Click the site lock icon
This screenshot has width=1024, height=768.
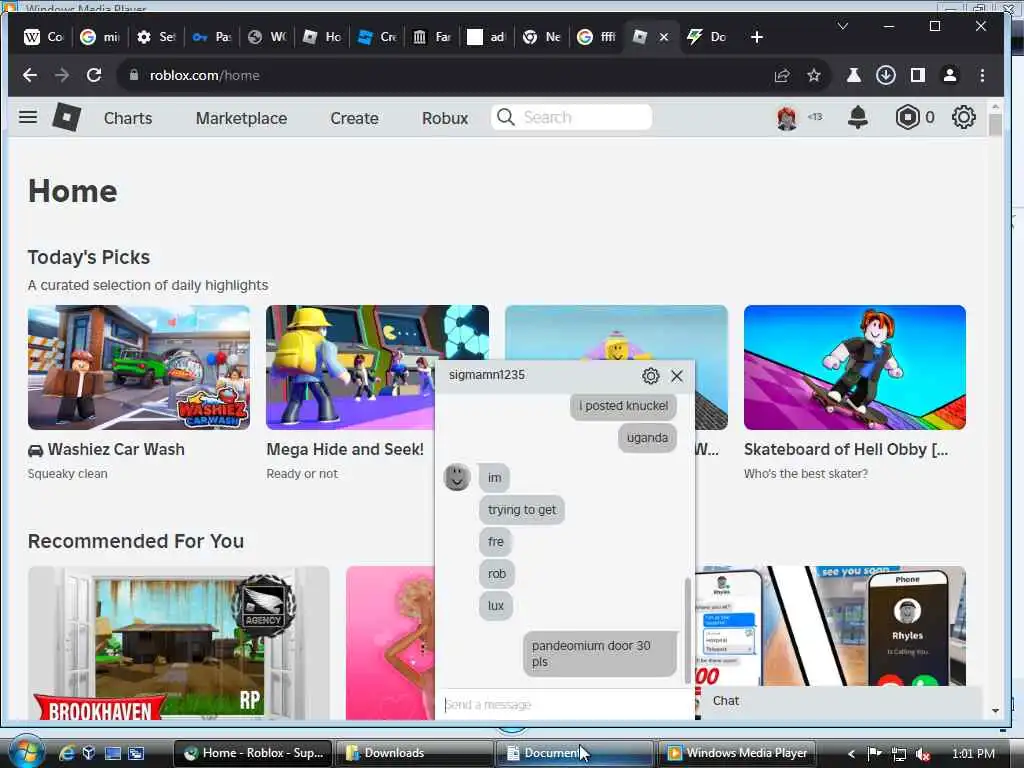coord(134,75)
